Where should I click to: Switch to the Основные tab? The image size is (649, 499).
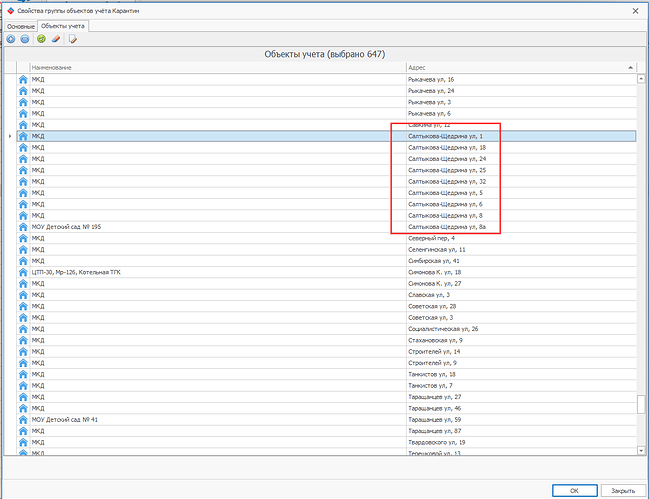[x=21, y=26]
